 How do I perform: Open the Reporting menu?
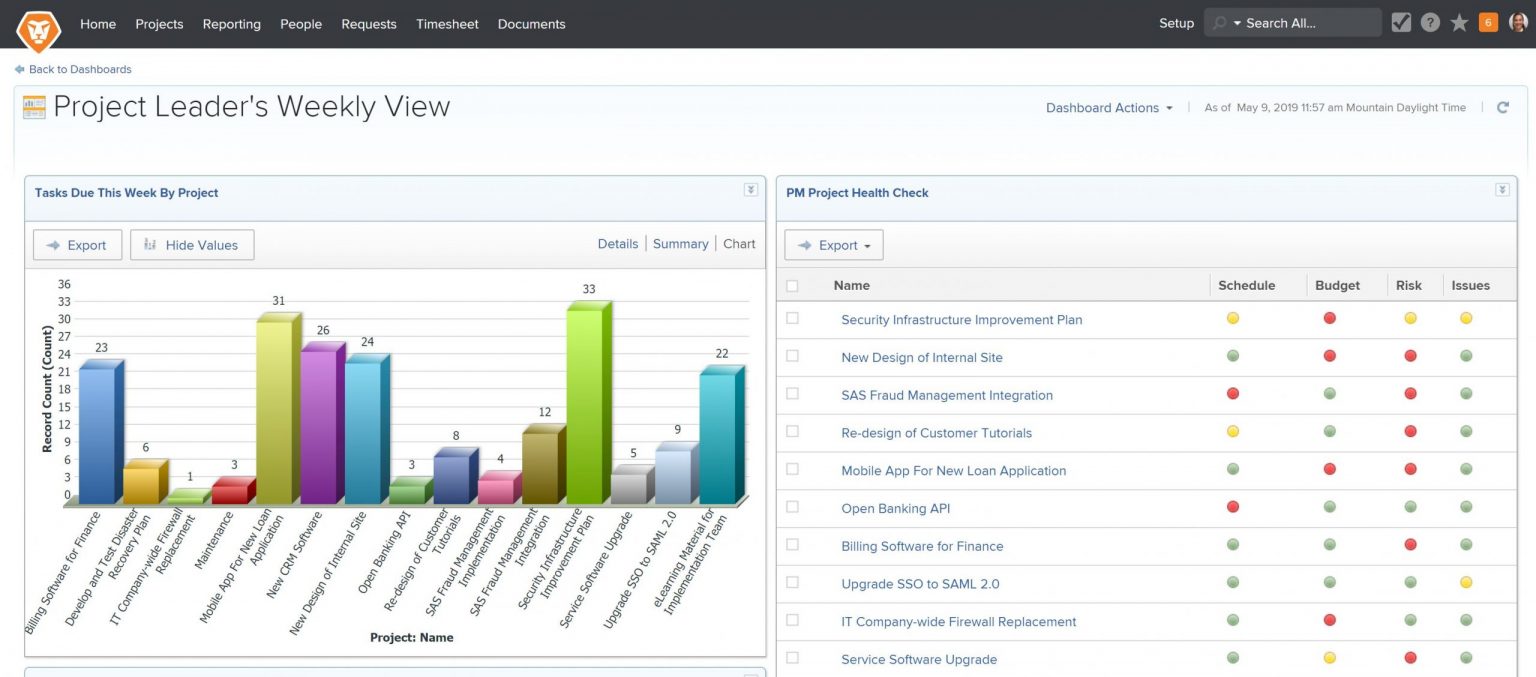pos(231,23)
